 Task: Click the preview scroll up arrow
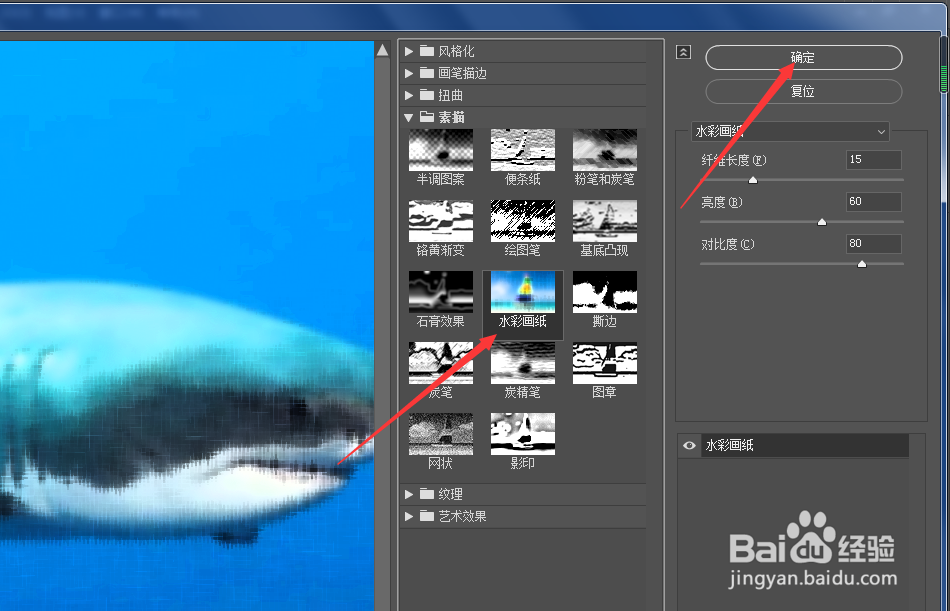pos(382,50)
